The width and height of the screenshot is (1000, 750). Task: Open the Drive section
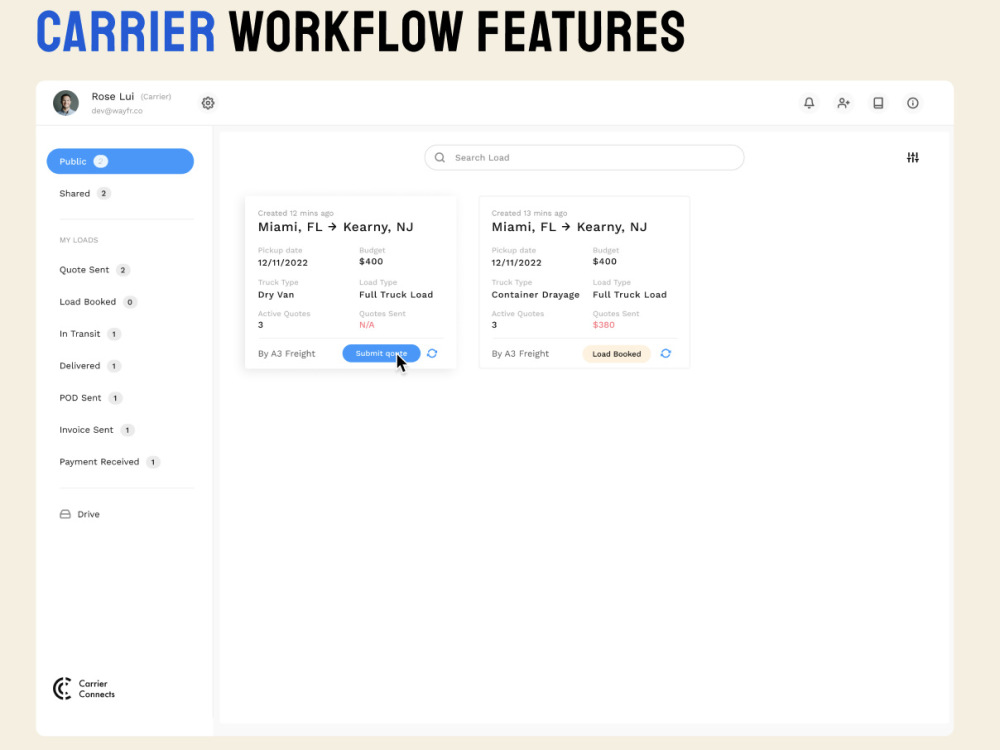coord(80,514)
